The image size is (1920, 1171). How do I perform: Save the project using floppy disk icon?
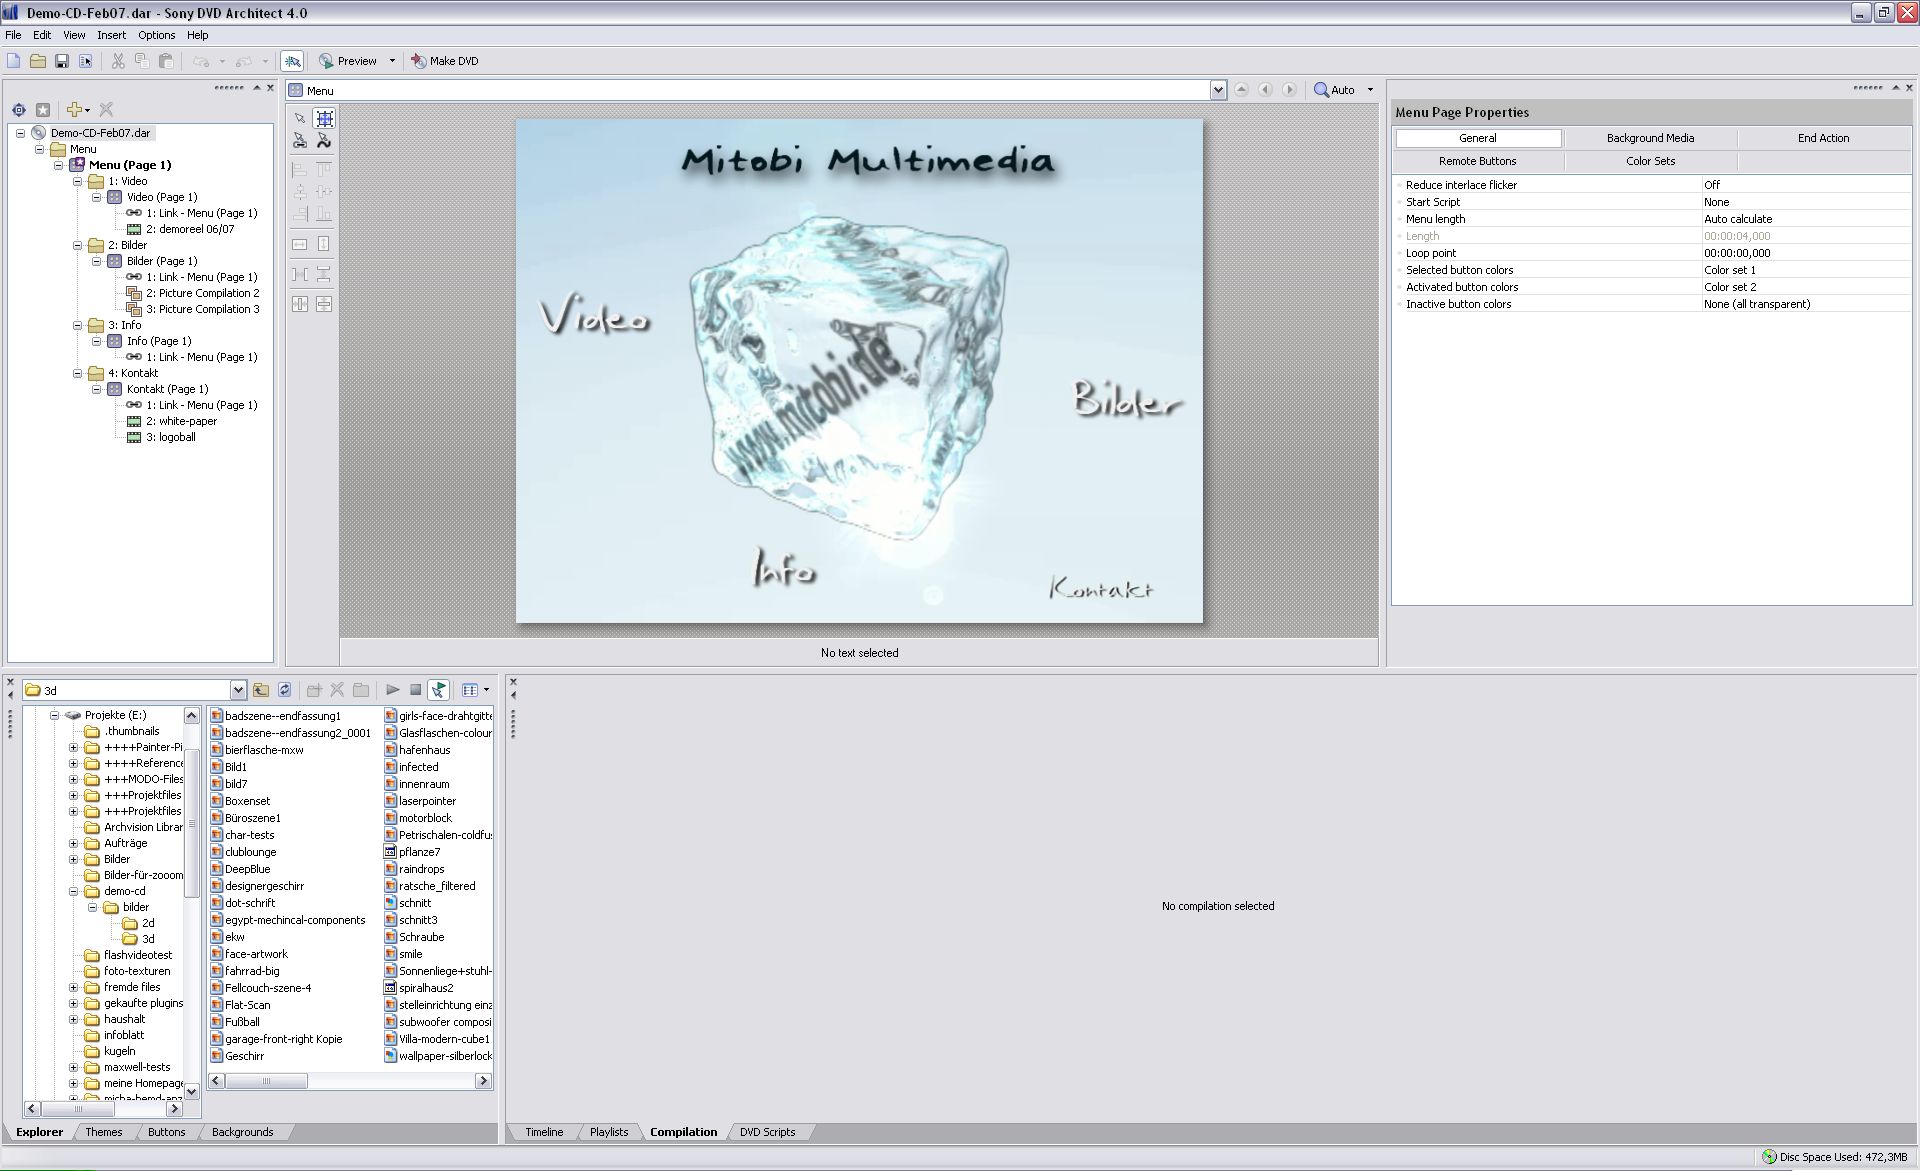(62, 61)
